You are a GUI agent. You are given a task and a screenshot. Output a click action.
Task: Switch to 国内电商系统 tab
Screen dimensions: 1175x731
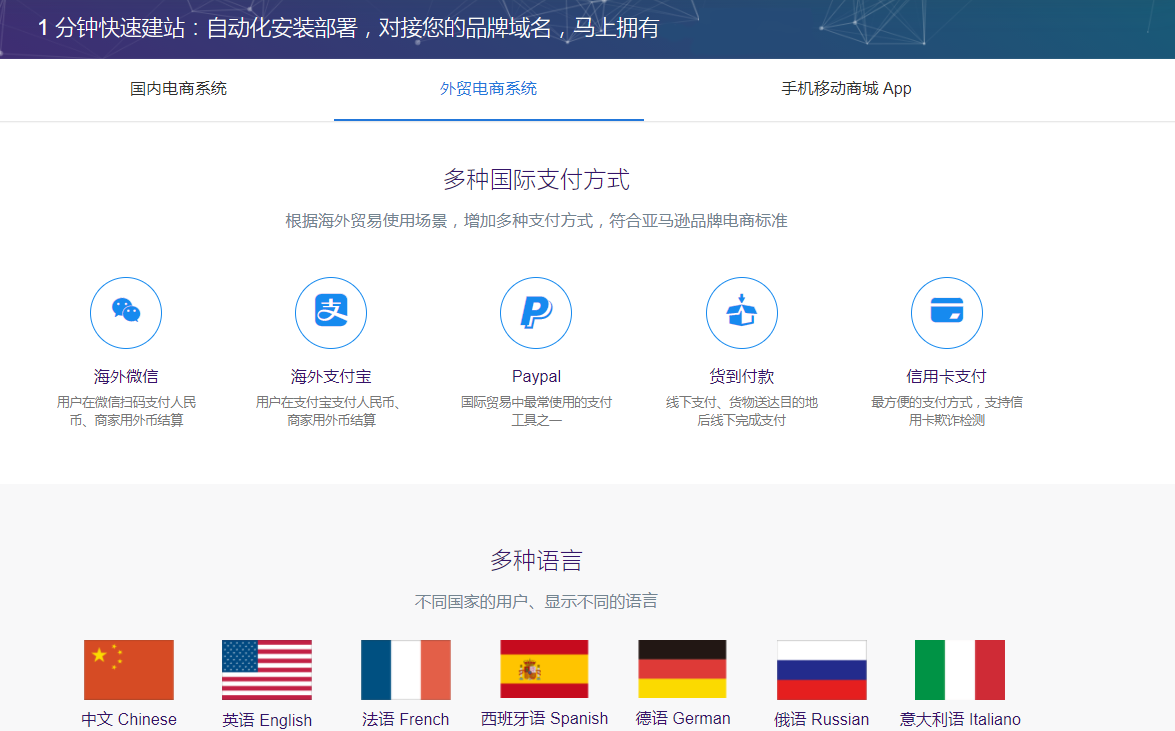[x=178, y=88]
